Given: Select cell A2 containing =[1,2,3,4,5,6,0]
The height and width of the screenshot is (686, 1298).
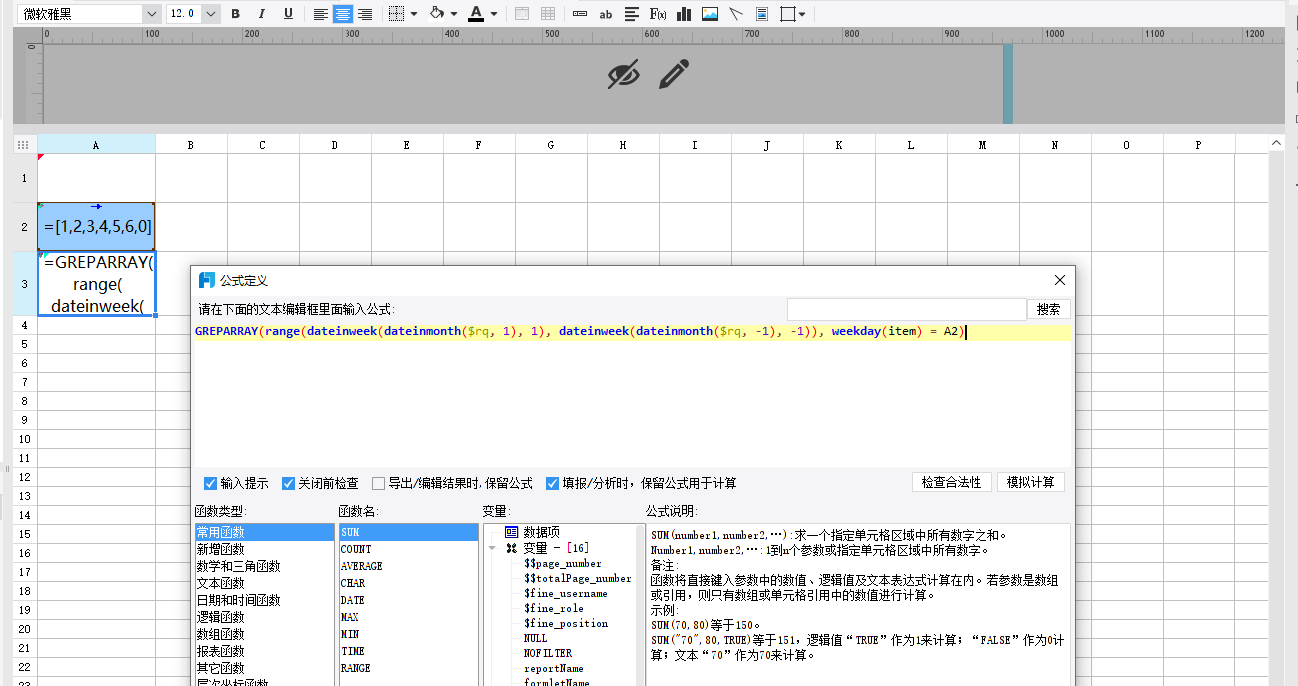Looking at the screenshot, I should [96, 227].
